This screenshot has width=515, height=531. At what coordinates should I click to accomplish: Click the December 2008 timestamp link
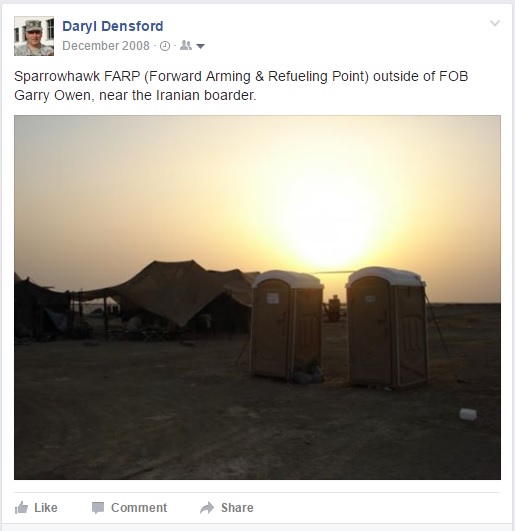[x=106, y=46]
